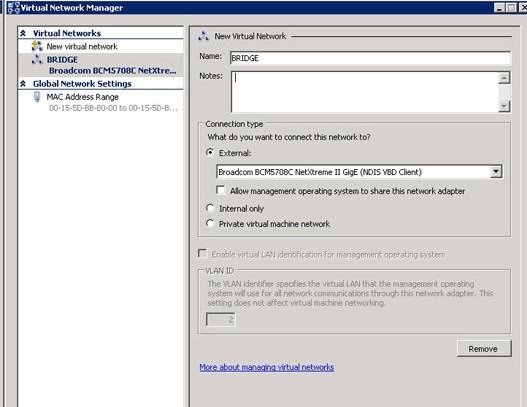Select the BRIDGE virtual network entry
The height and width of the screenshot is (407, 527).
click(x=62, y=59)
